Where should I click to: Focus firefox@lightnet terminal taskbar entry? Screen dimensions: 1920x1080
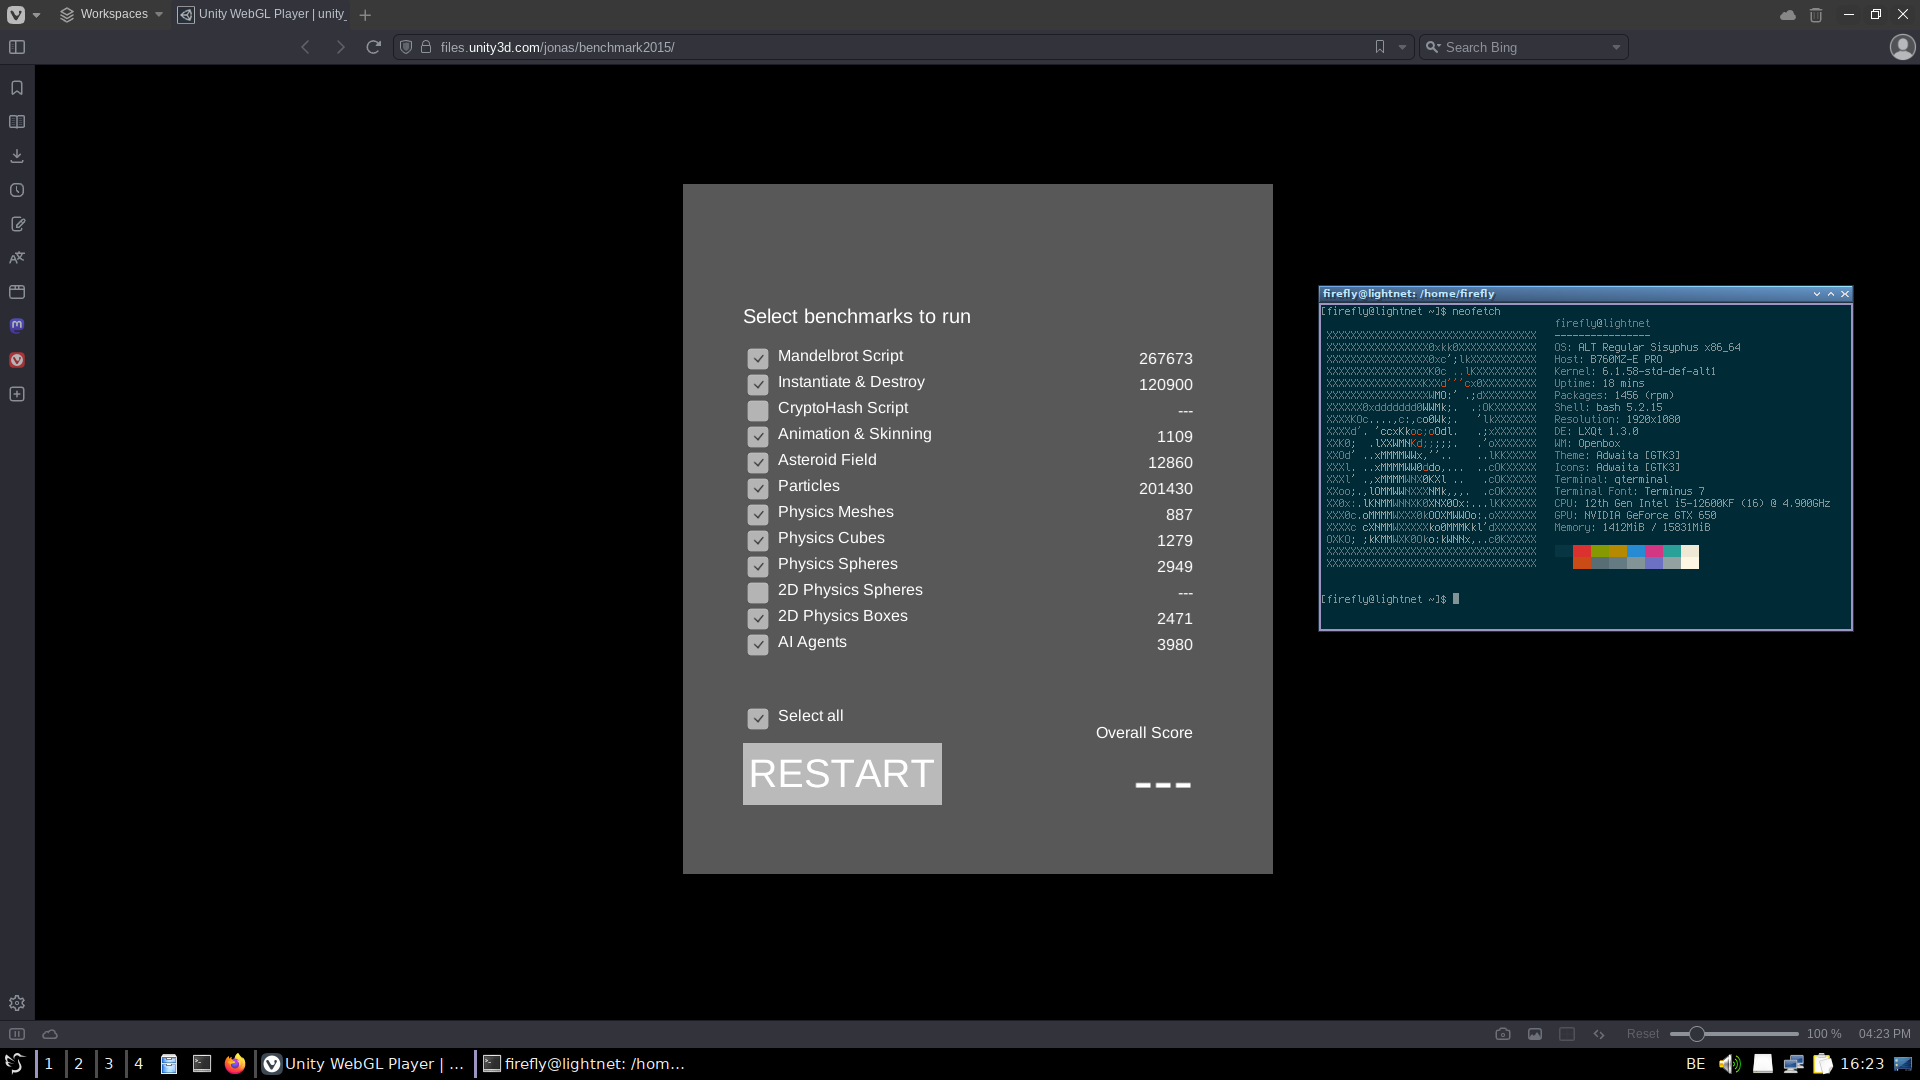[585, 1064]
